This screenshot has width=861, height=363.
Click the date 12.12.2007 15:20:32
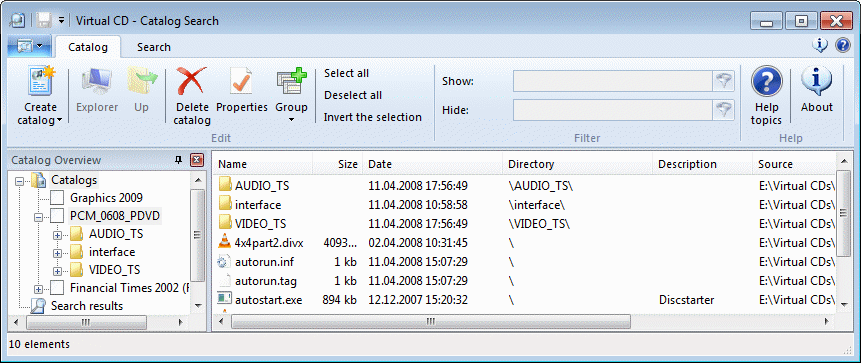click(418, 300)
